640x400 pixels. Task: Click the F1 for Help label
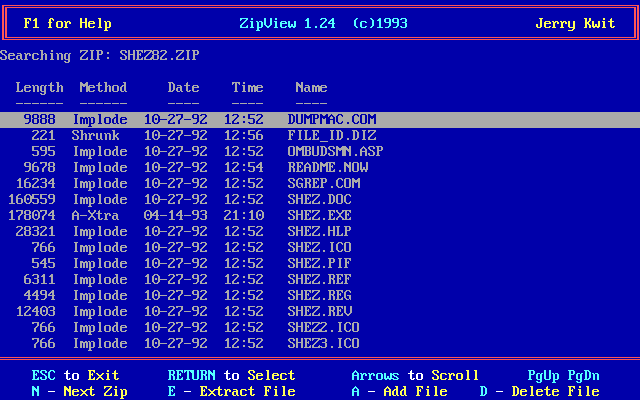click(67, 24)
